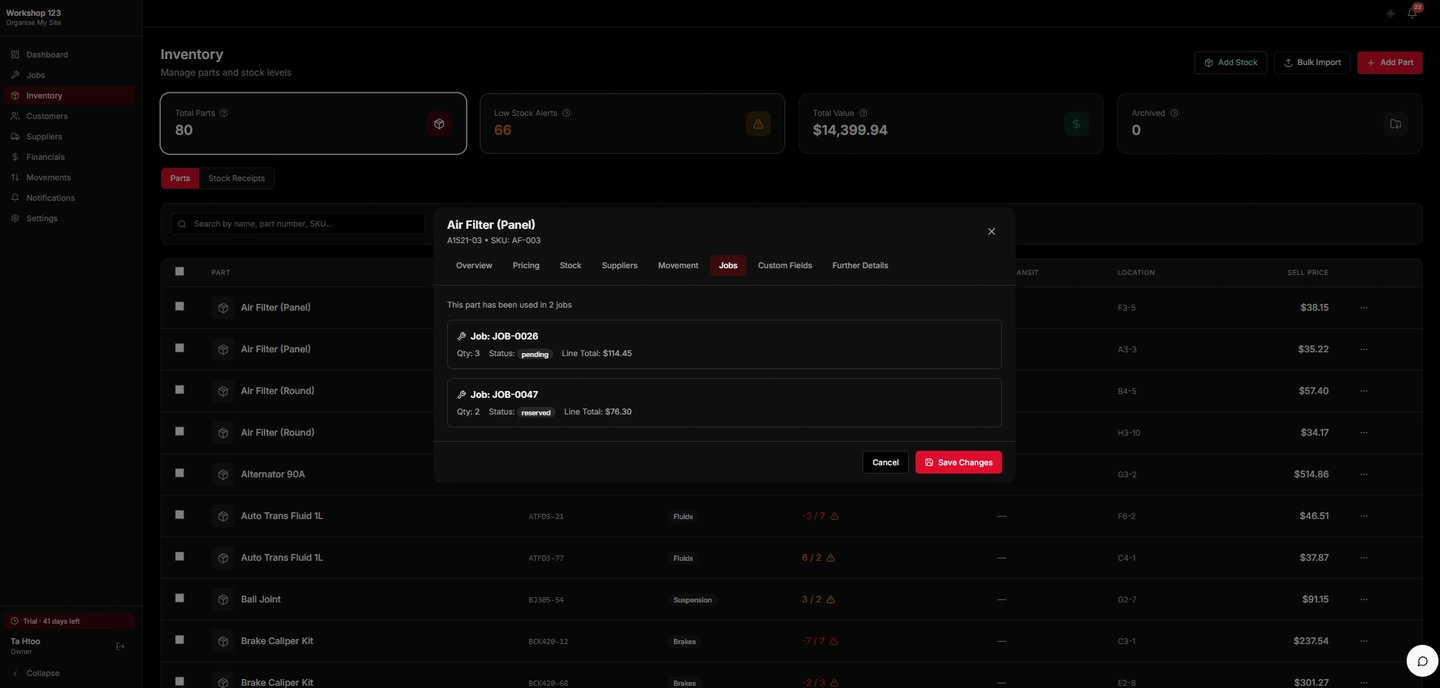Open Settings in sidebar
1440x688 pixels.
[x=70, y=218]
